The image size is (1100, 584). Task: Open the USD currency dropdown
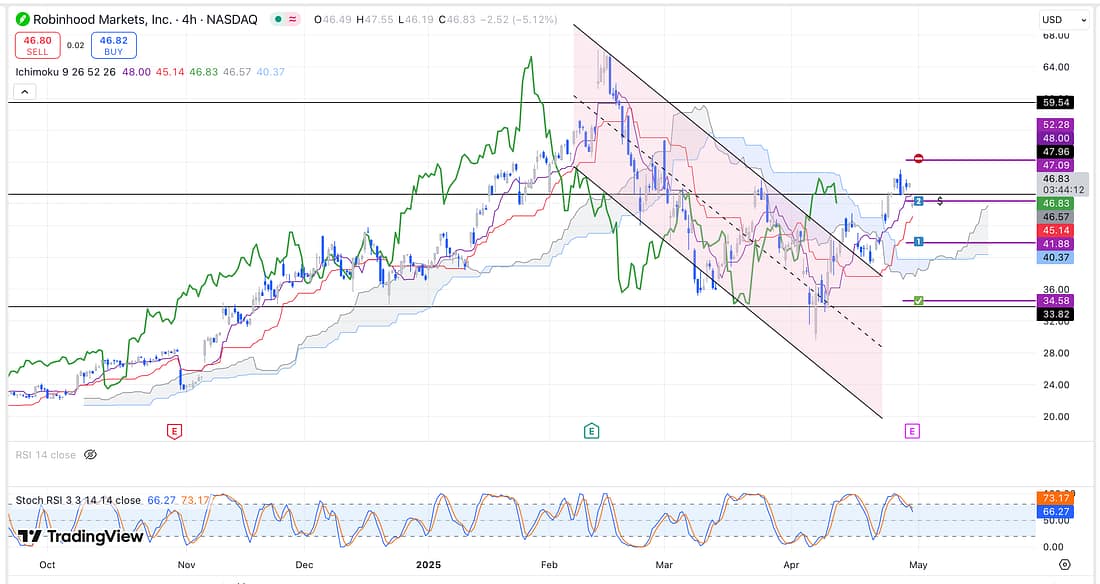(1063, 19)
